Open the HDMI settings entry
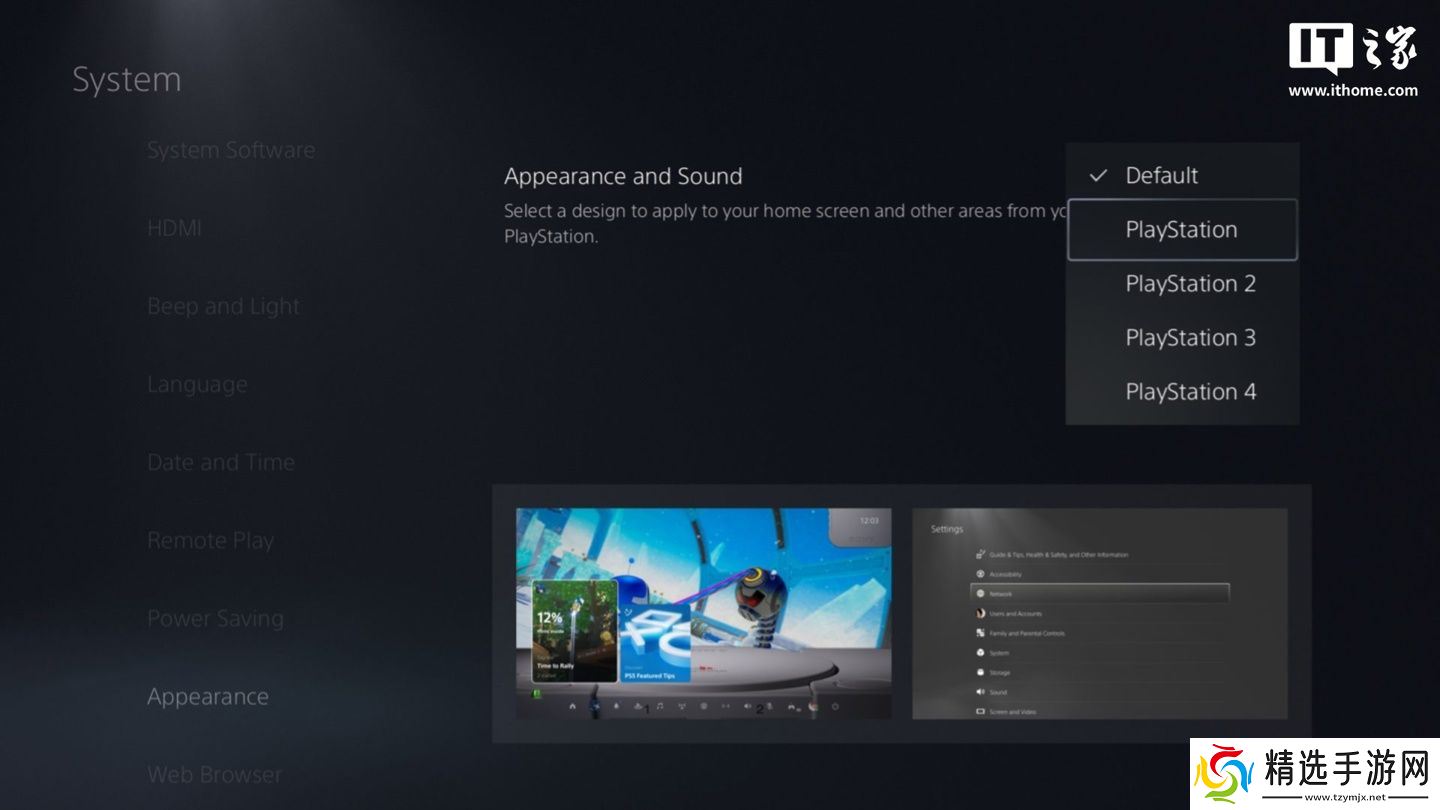This screenshot has width=1440, height=810. 174,228
